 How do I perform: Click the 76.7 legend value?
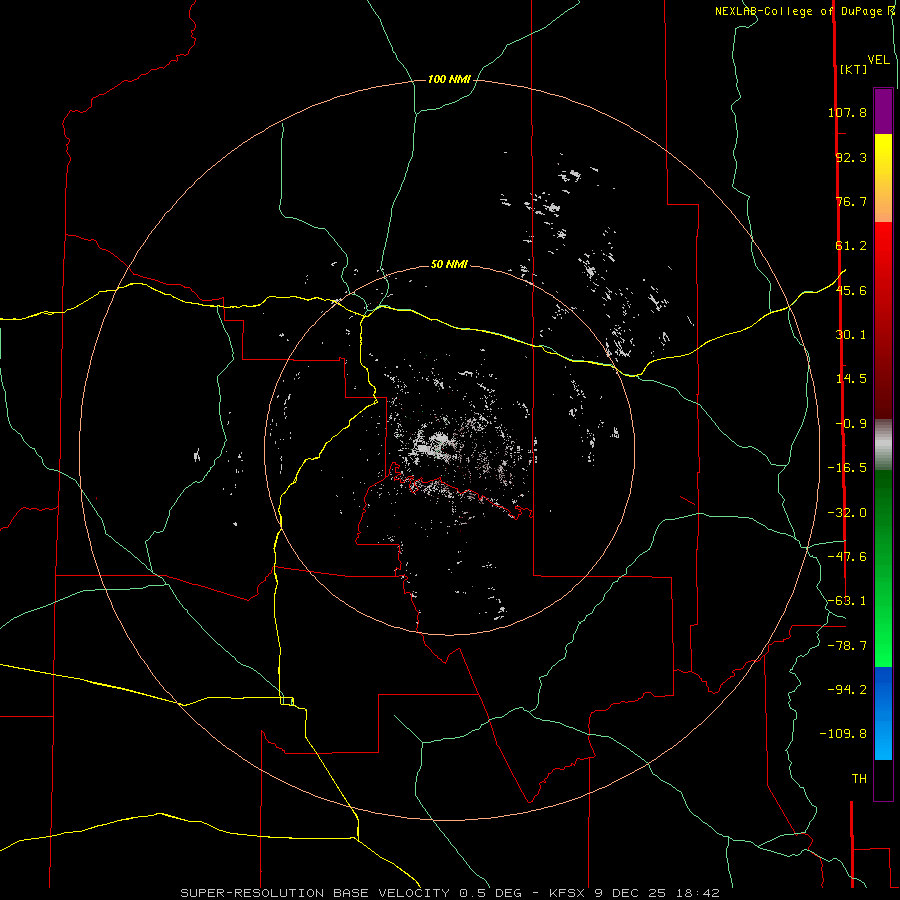pyautogui.click(x=851, y=201)
